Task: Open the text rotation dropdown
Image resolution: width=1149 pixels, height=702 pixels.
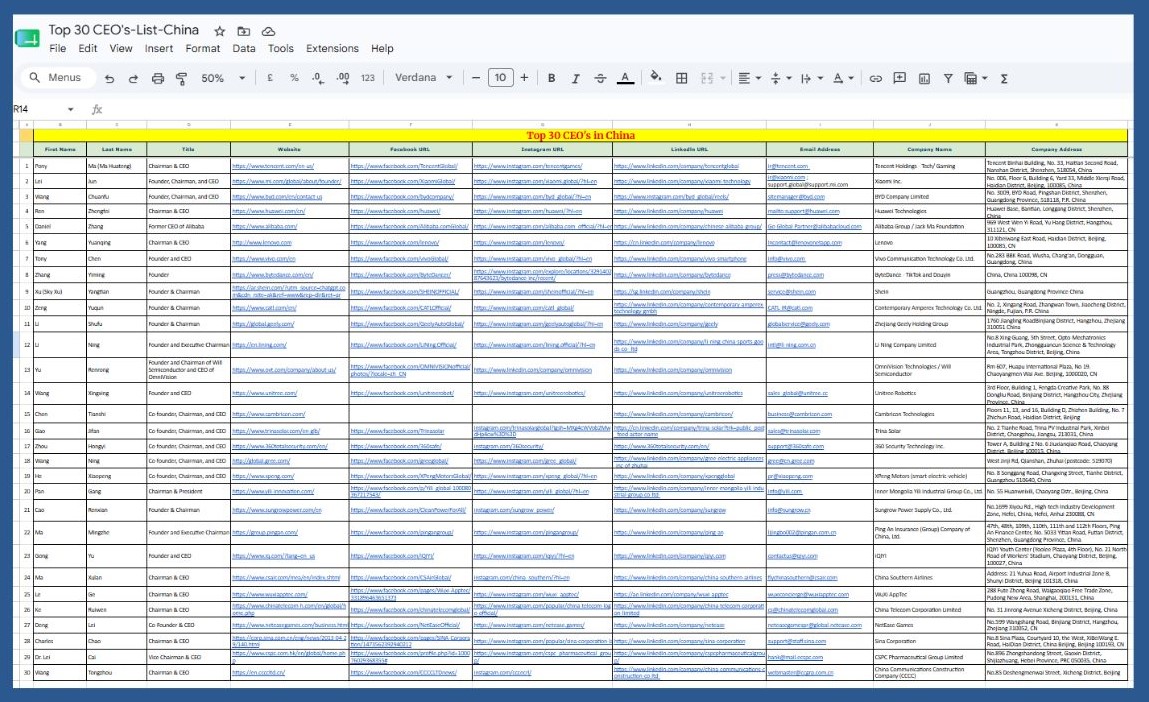Action: point(843,78)
